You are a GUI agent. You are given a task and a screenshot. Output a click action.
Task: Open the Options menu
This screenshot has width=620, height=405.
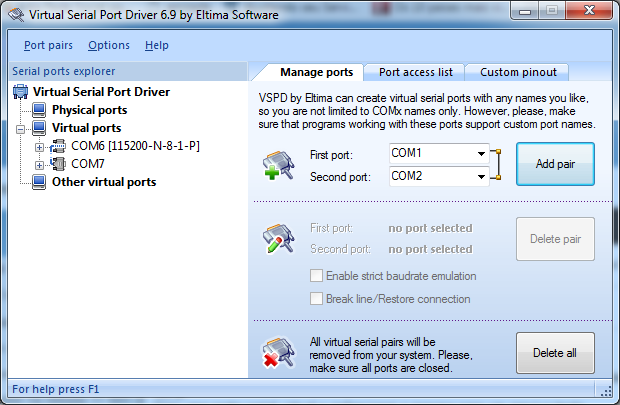point(109,45)
